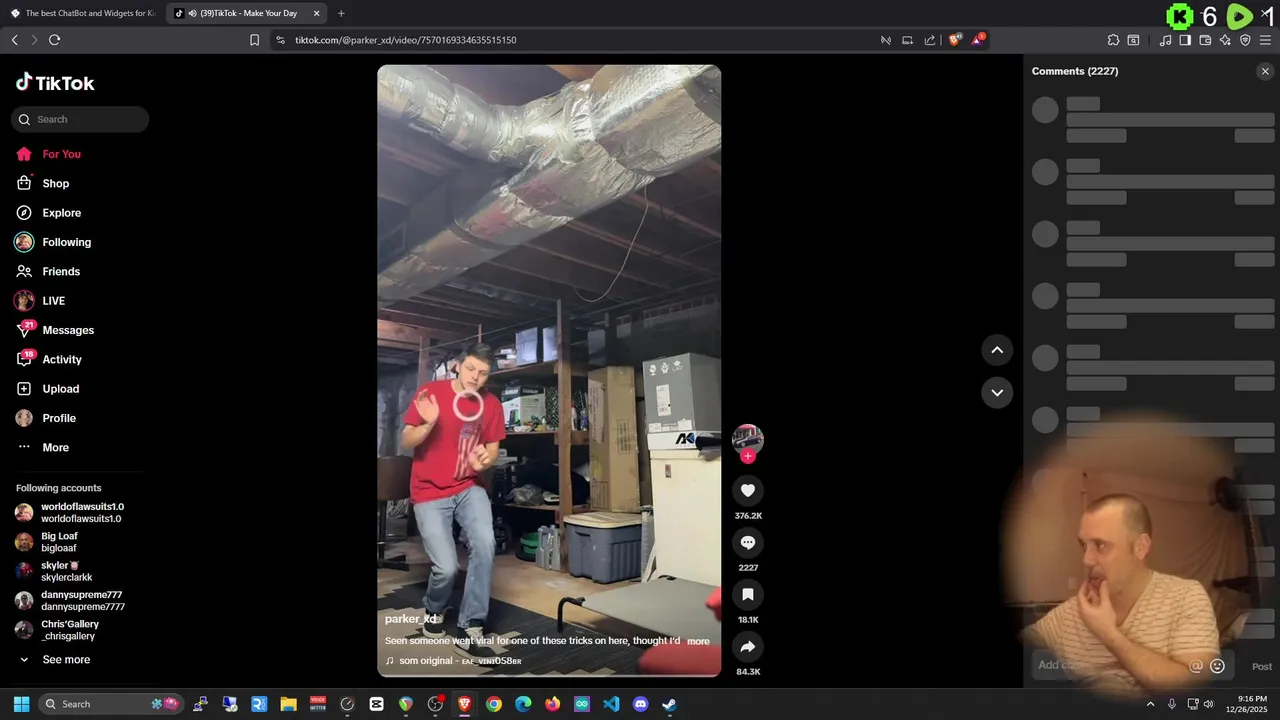Close the Comments panel

(x=1265, y=71)
